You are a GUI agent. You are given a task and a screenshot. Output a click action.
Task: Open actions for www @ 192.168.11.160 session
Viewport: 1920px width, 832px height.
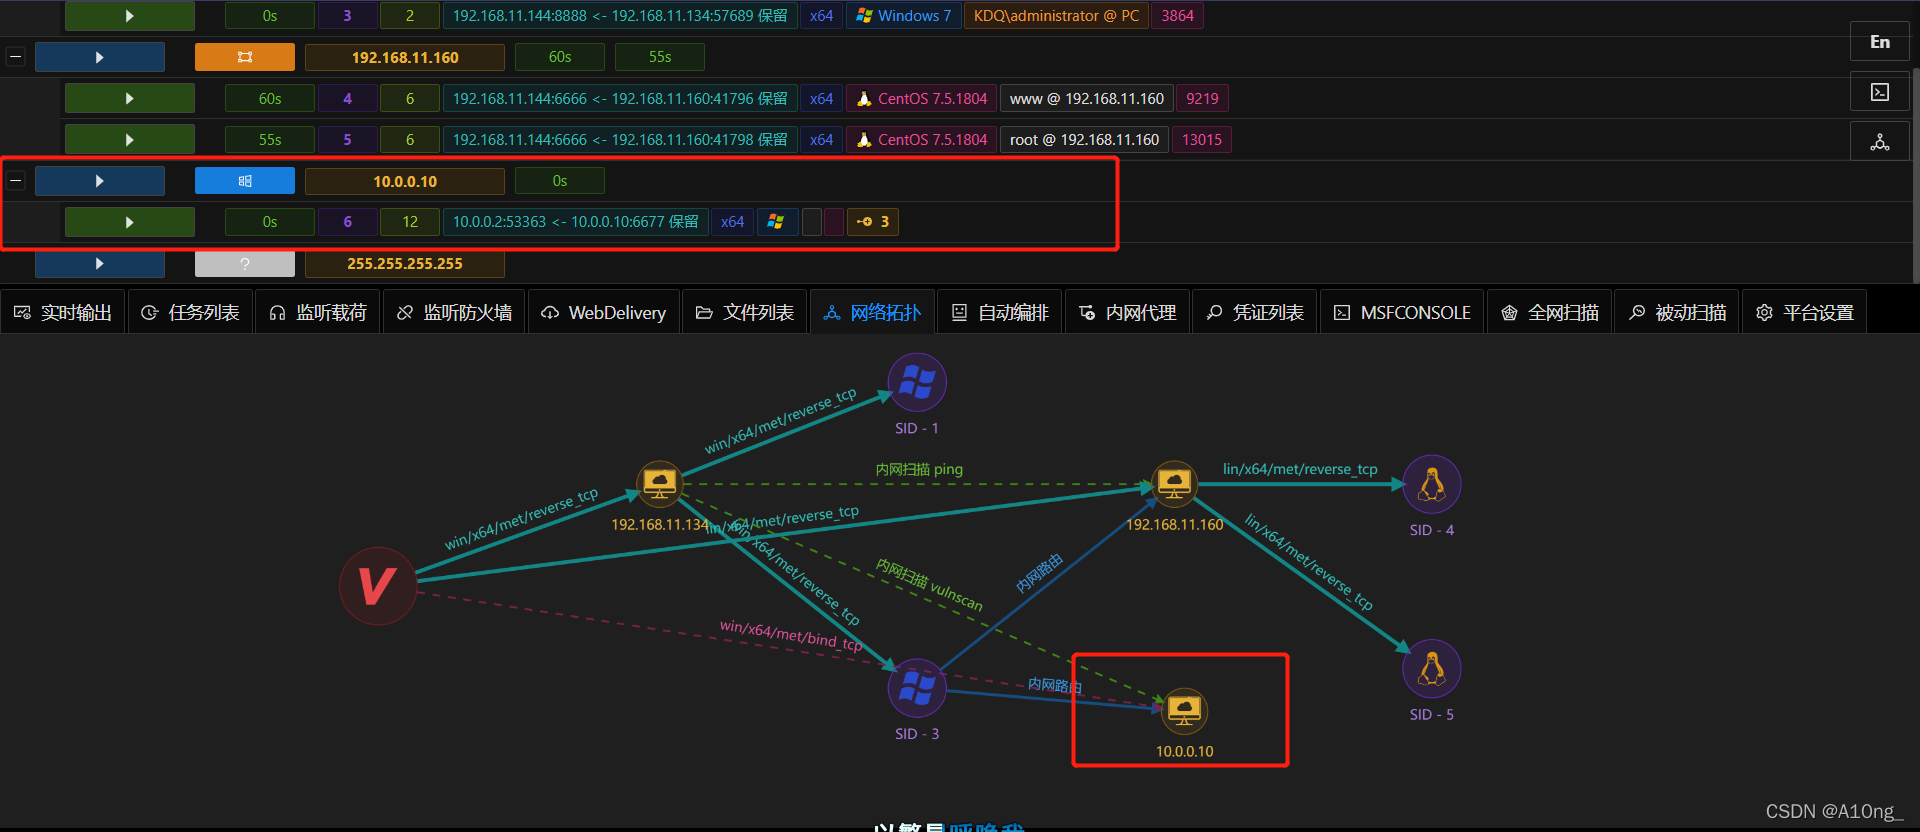130,98
